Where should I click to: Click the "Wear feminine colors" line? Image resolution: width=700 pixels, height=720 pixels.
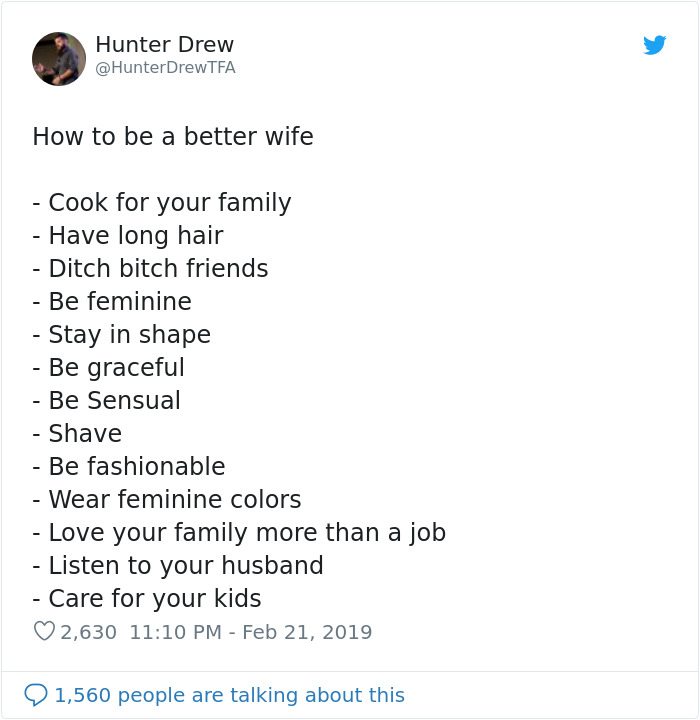click(x=167, y=500)
